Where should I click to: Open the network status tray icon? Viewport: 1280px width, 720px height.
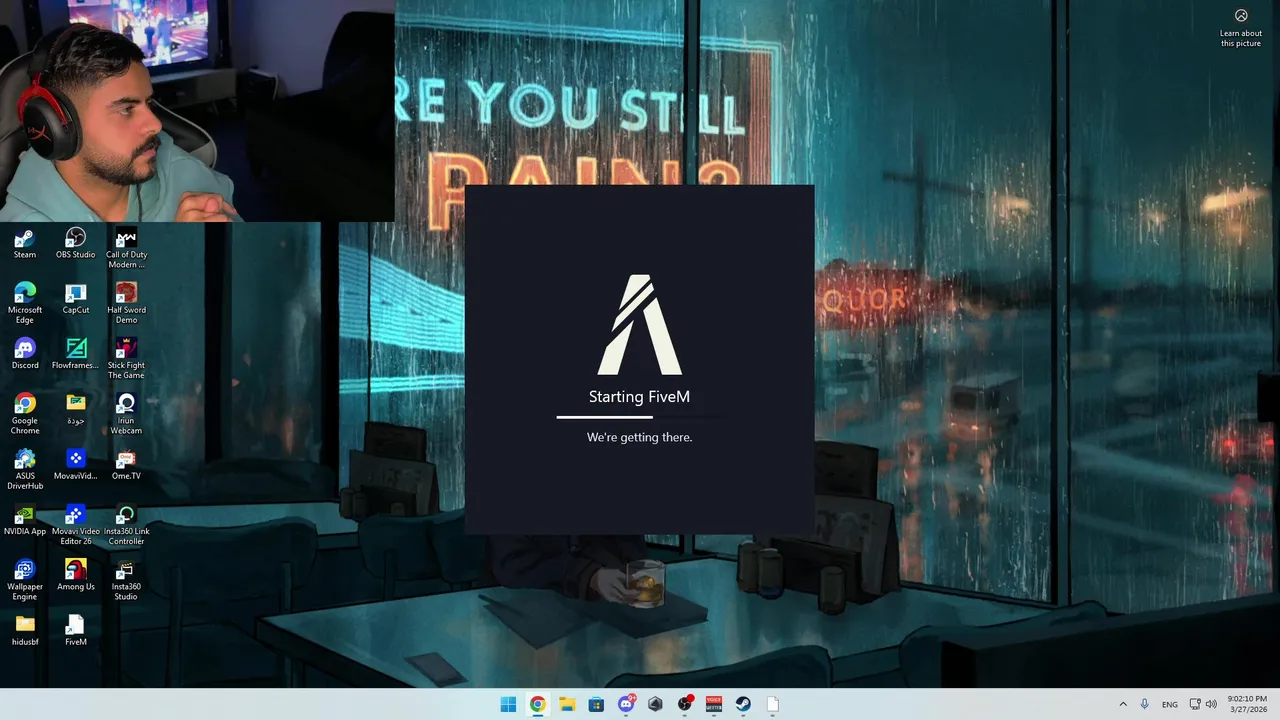tap(1195, 704)
